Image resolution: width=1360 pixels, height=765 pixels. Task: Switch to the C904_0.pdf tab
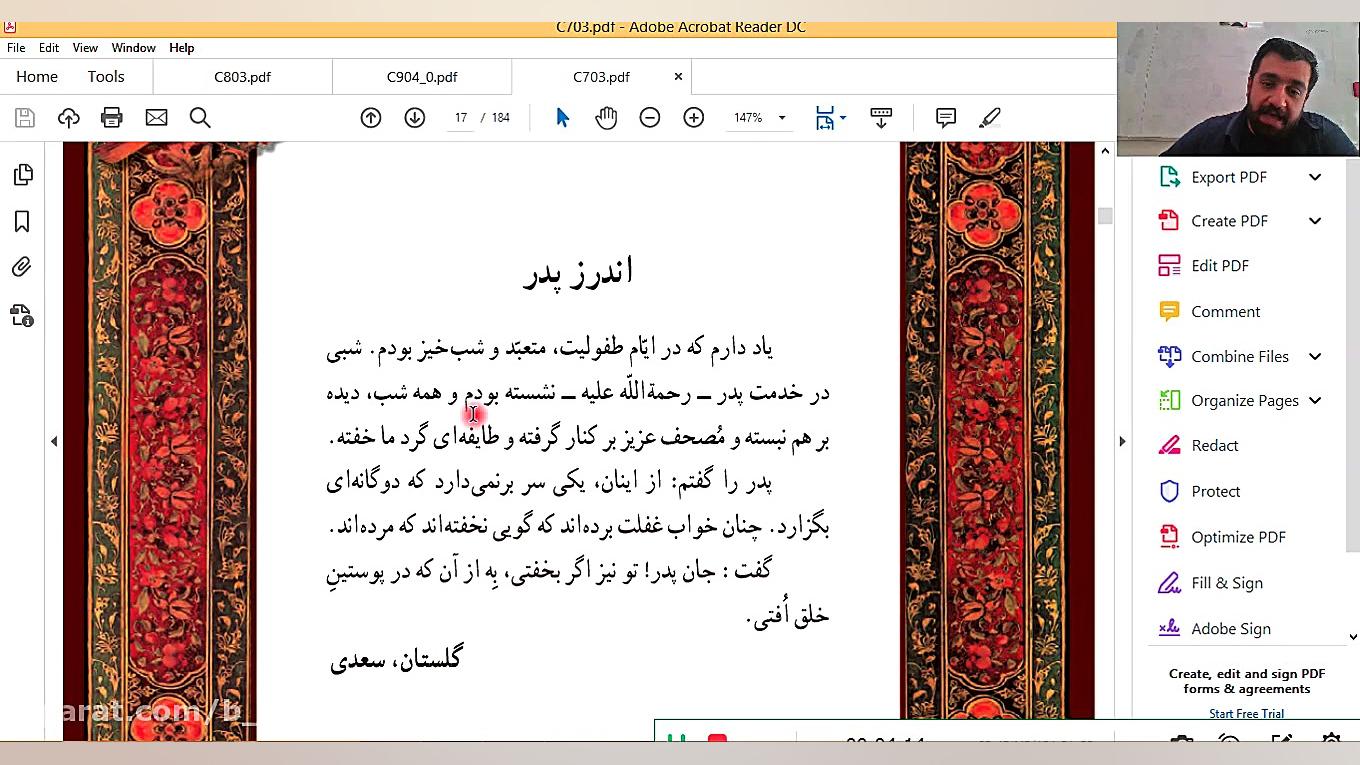(x=421, y=76)
